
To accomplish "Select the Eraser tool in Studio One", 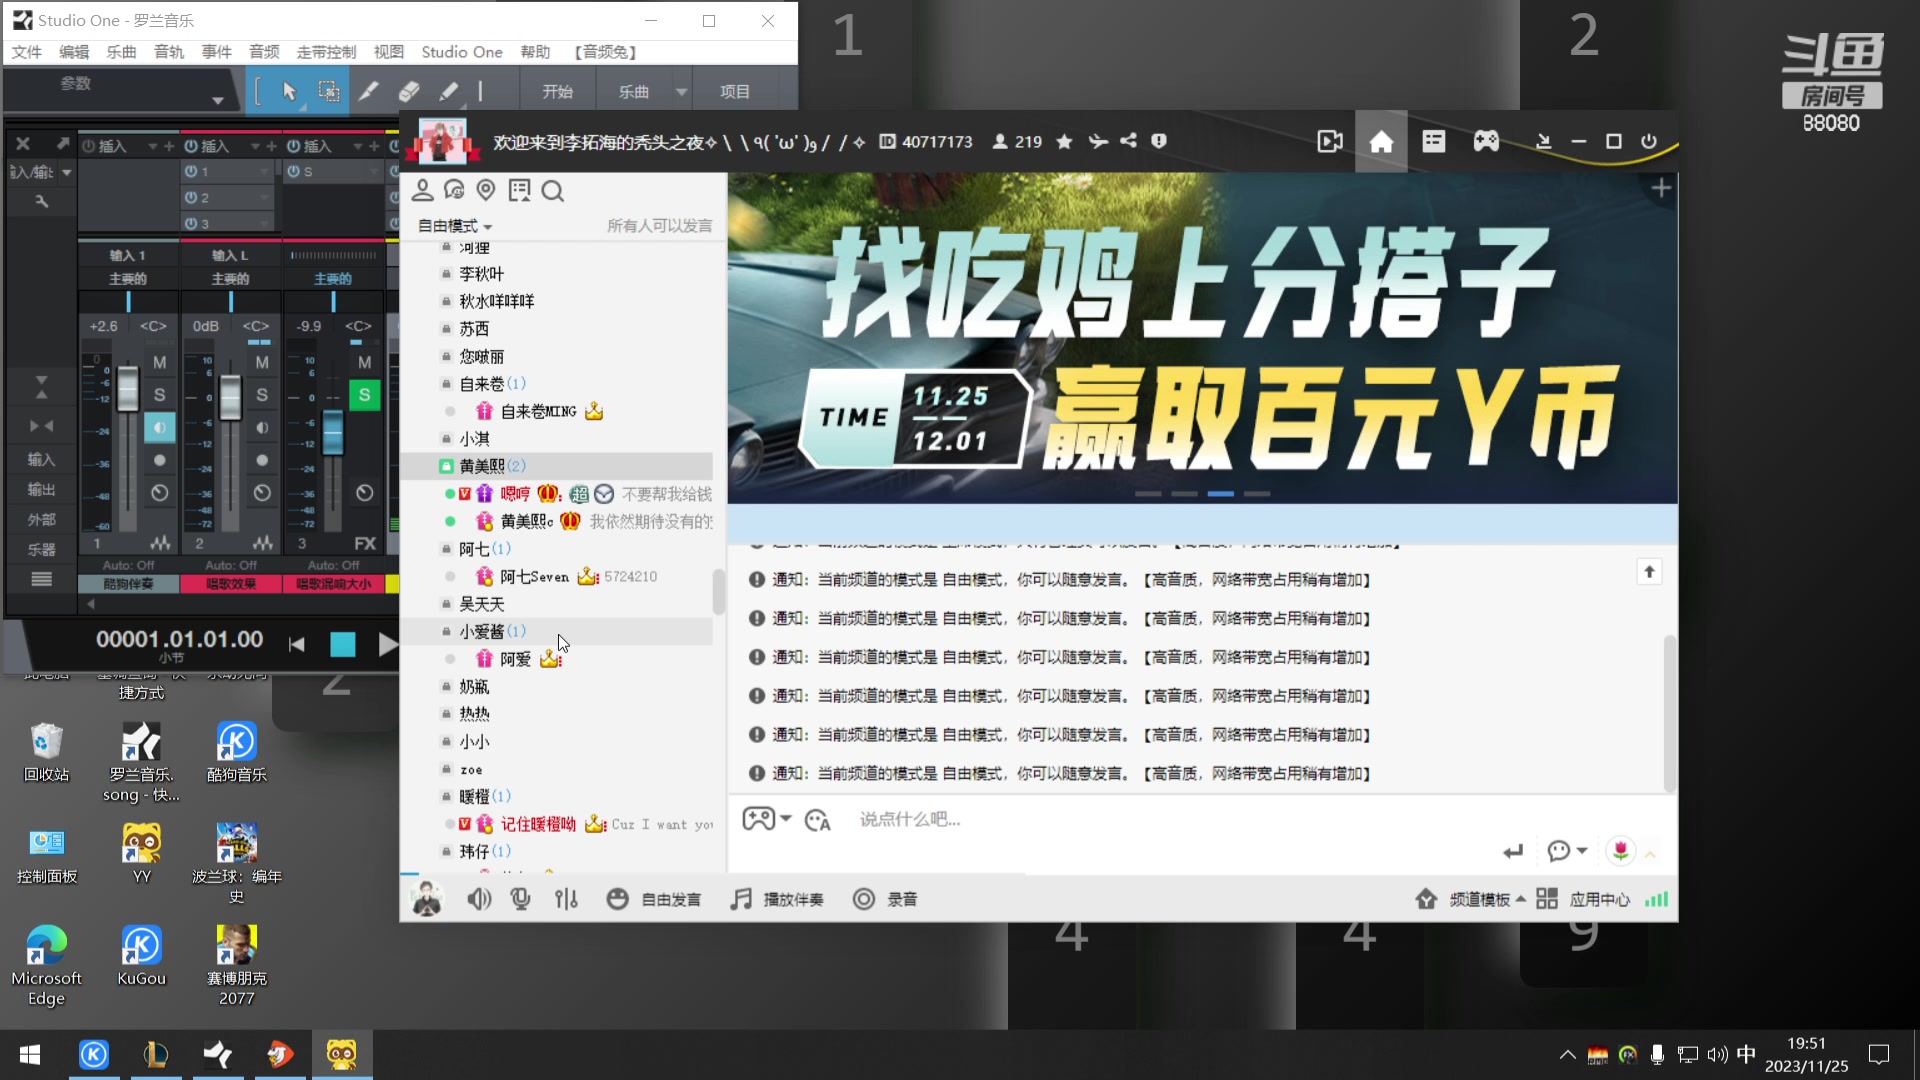I will [x=409, y=90].
